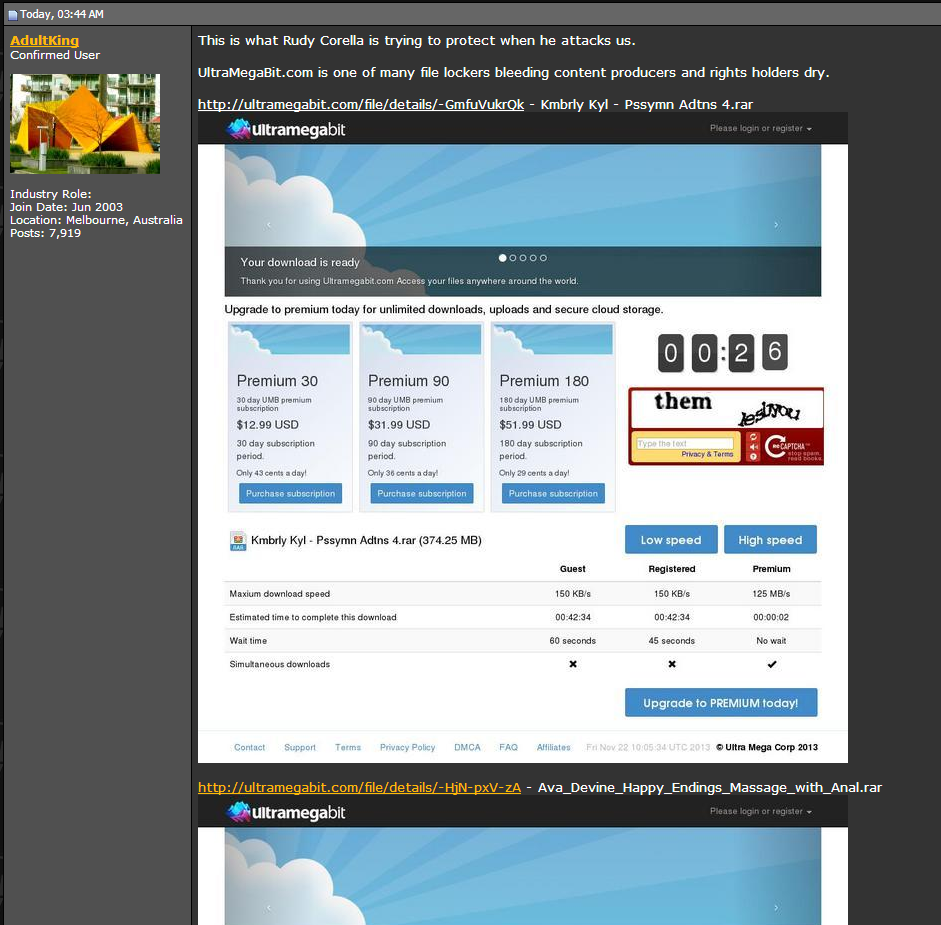
Task: Click the post icon beside the timestamp
Action: (13, 15)
